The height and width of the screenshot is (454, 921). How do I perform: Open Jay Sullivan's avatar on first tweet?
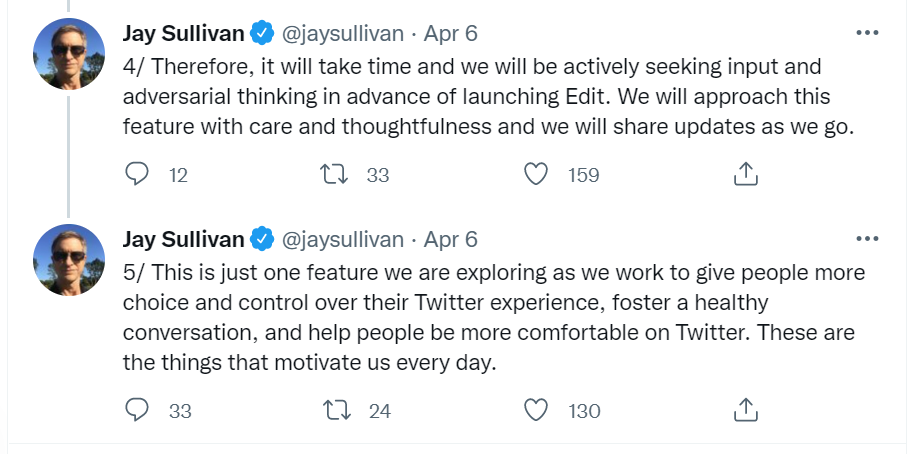[x=69, y=53]
